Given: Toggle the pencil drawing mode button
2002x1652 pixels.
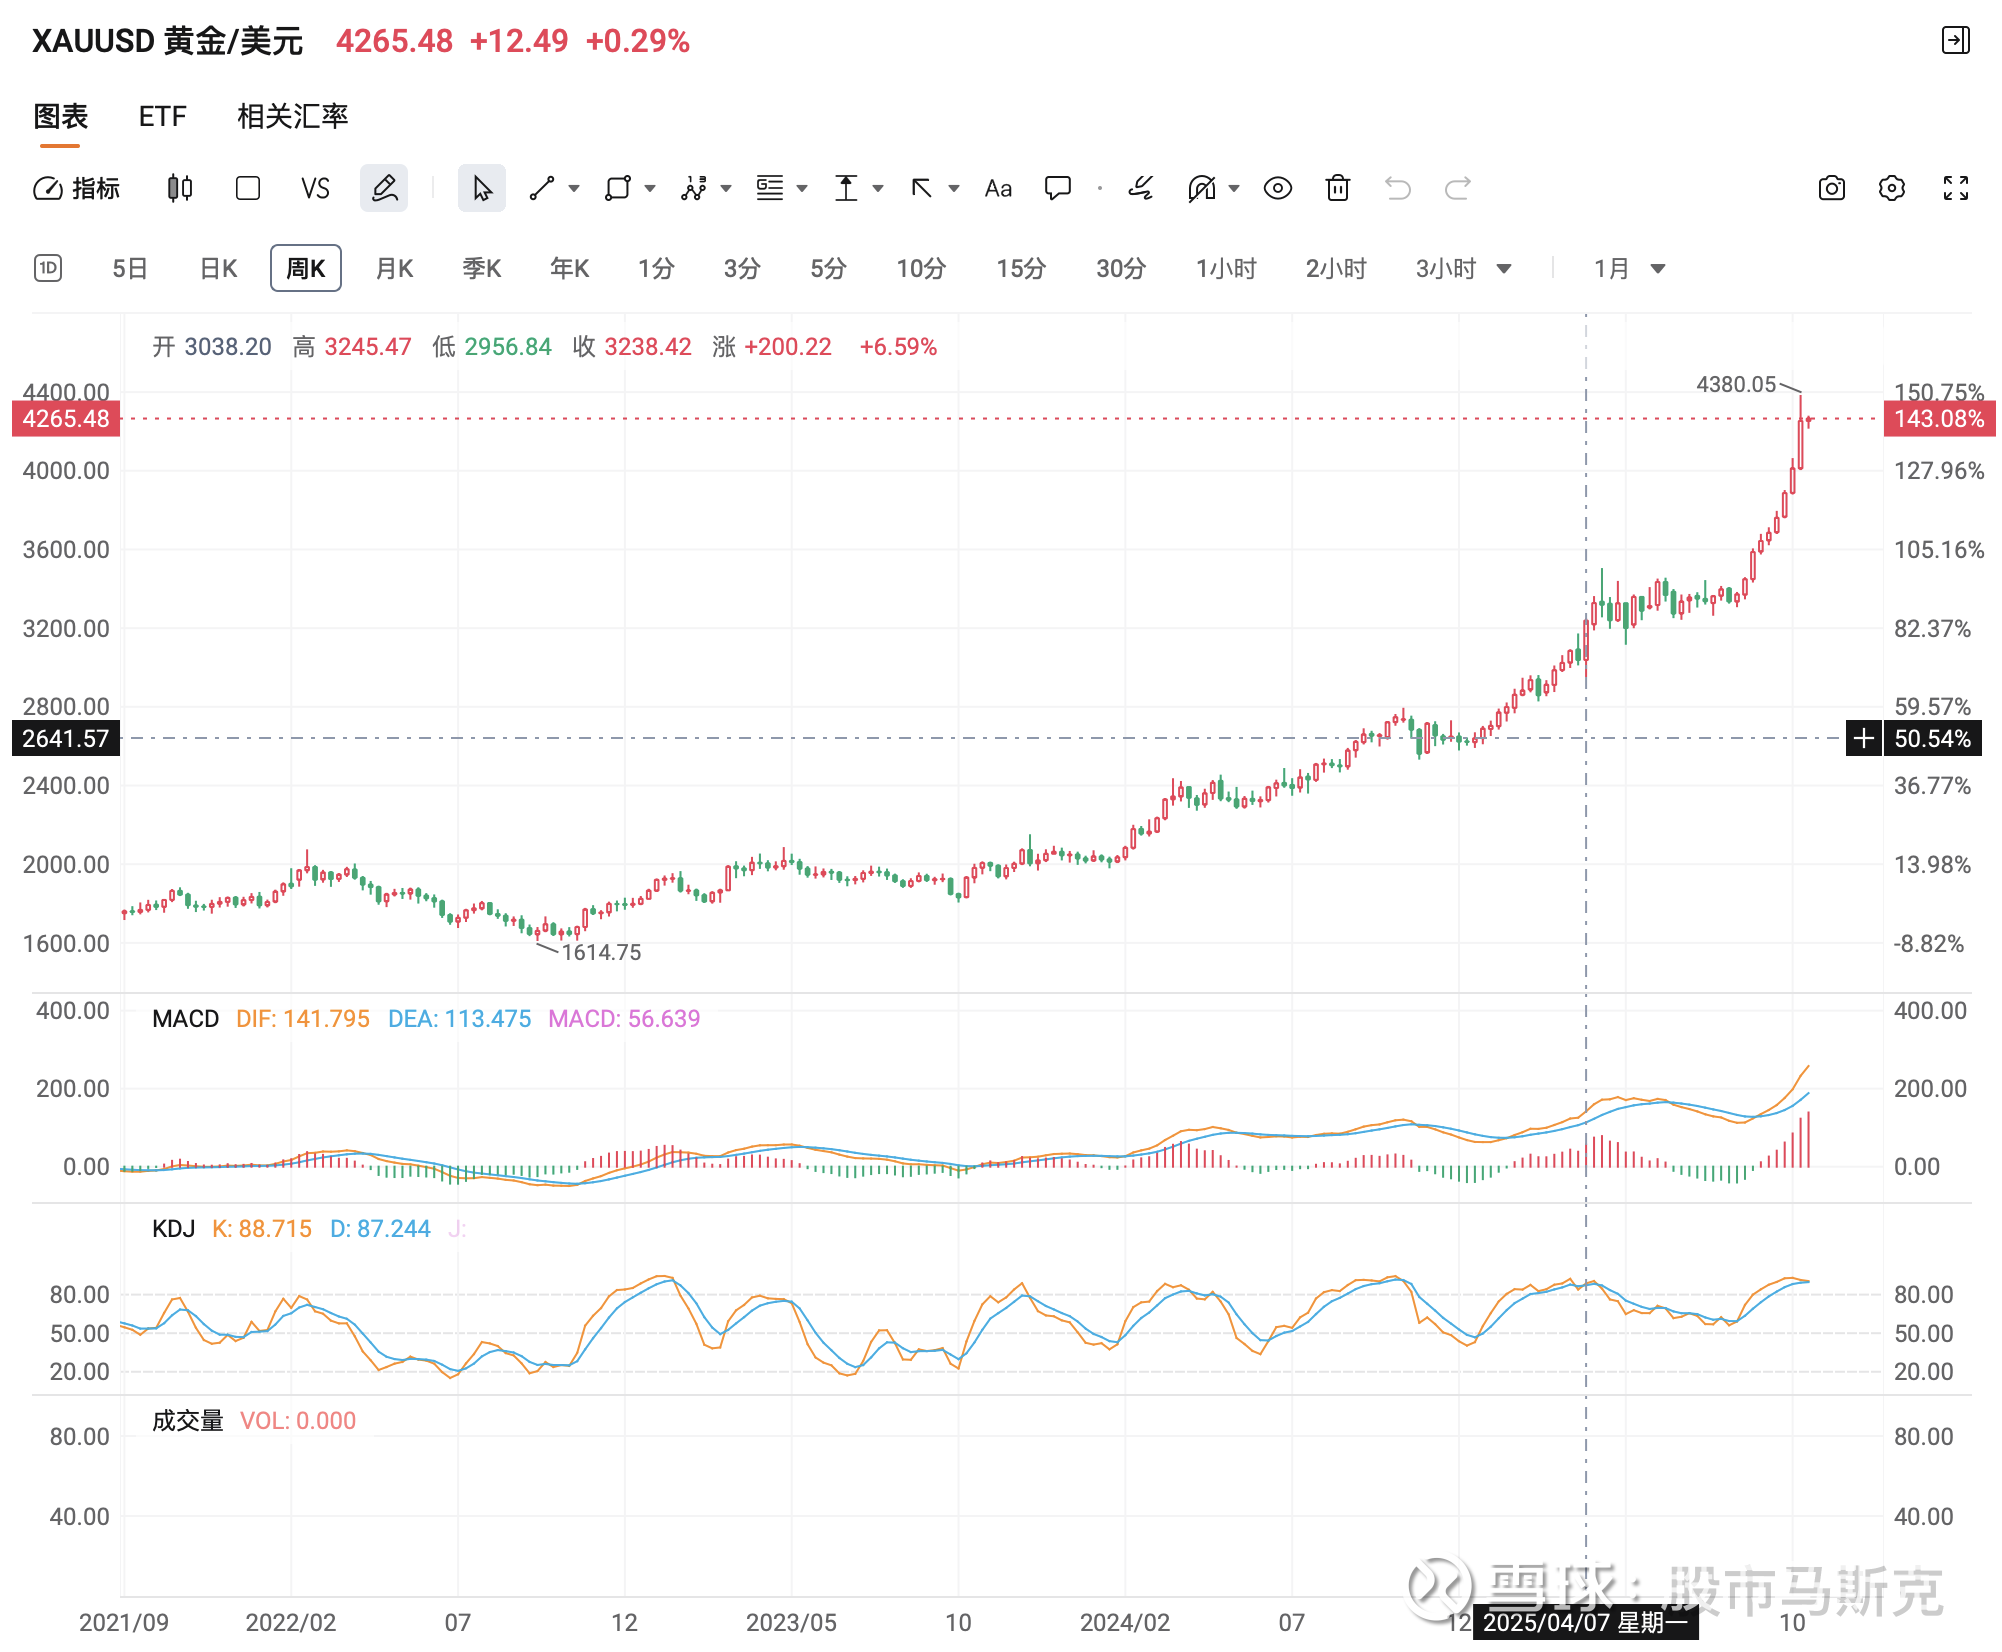Looking at the screenshot, I should coord(384,188).
